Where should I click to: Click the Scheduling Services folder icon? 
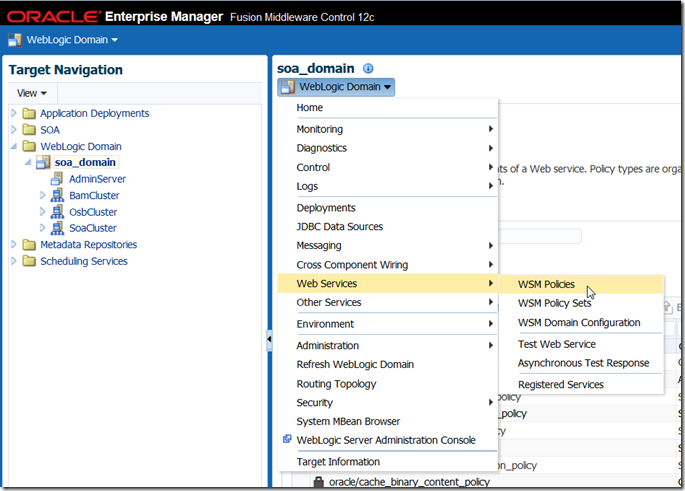pyautogui.click(x=28, y=262)
